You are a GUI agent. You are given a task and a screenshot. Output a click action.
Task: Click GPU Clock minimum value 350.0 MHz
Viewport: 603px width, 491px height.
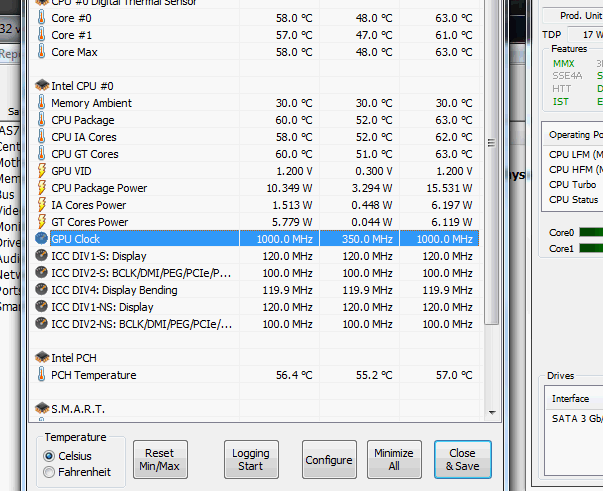[367, 239]
